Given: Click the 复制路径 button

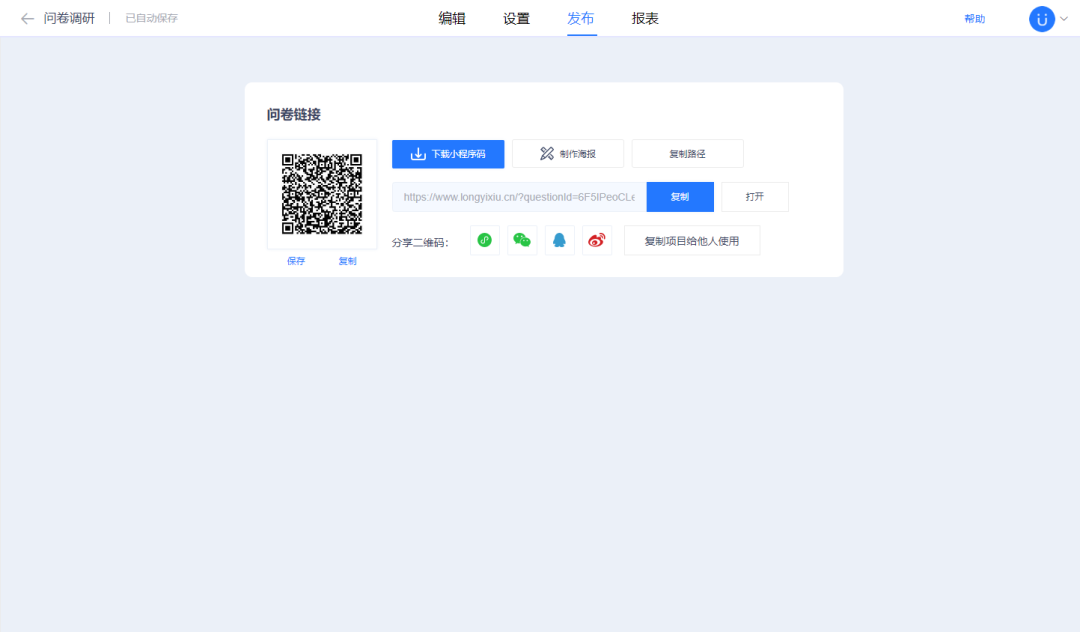Looking at the screenshot, I should [687, 154].
